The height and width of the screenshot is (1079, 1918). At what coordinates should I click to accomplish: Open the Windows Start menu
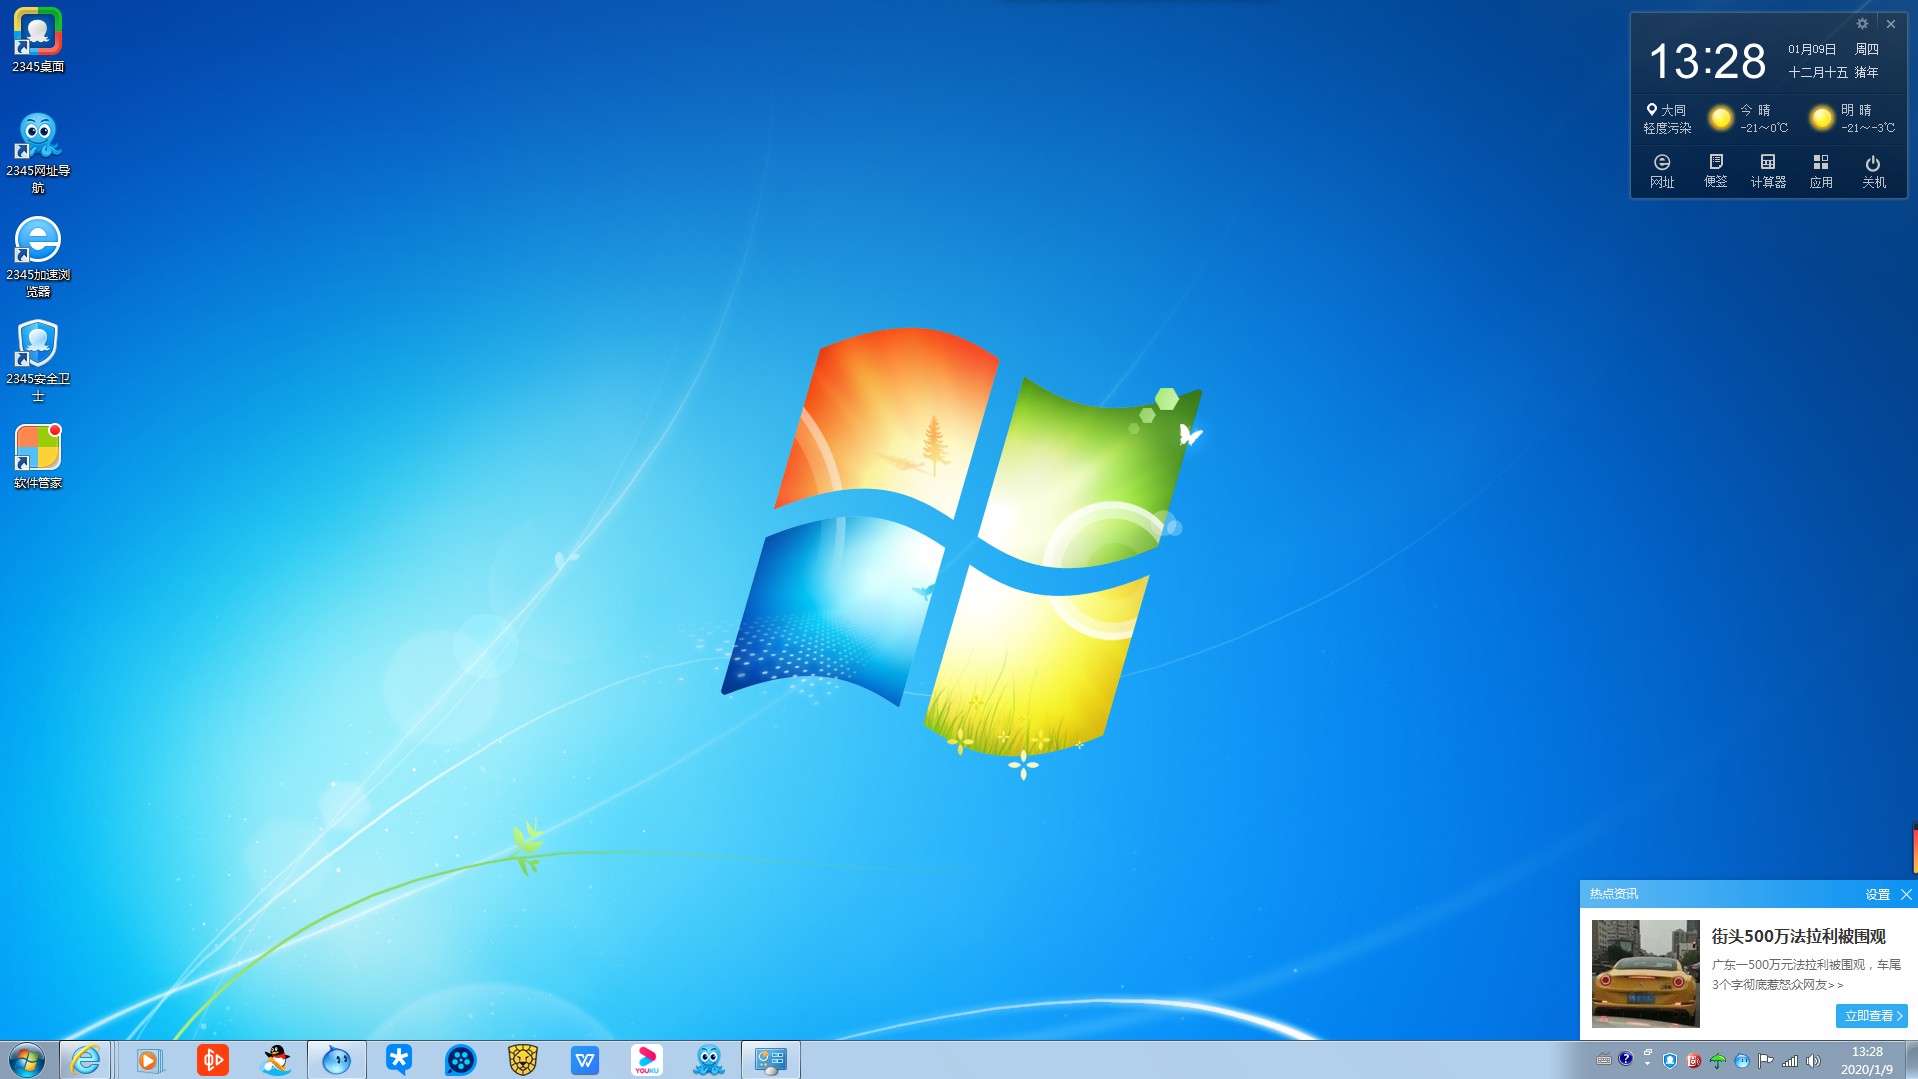pos(27,1060)
